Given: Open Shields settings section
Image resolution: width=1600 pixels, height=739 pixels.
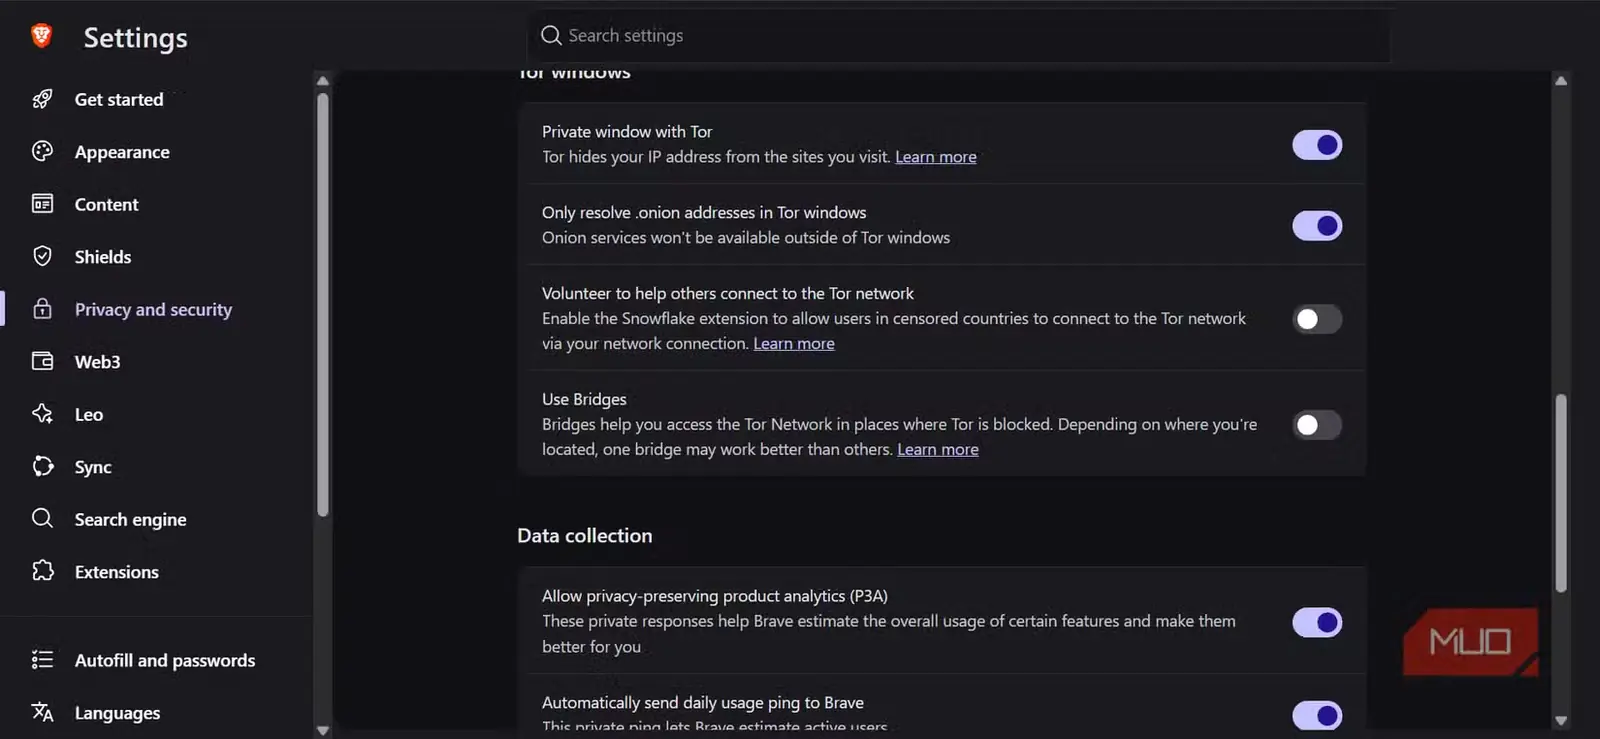Looking at the screenshot, I should pos(103,257).
